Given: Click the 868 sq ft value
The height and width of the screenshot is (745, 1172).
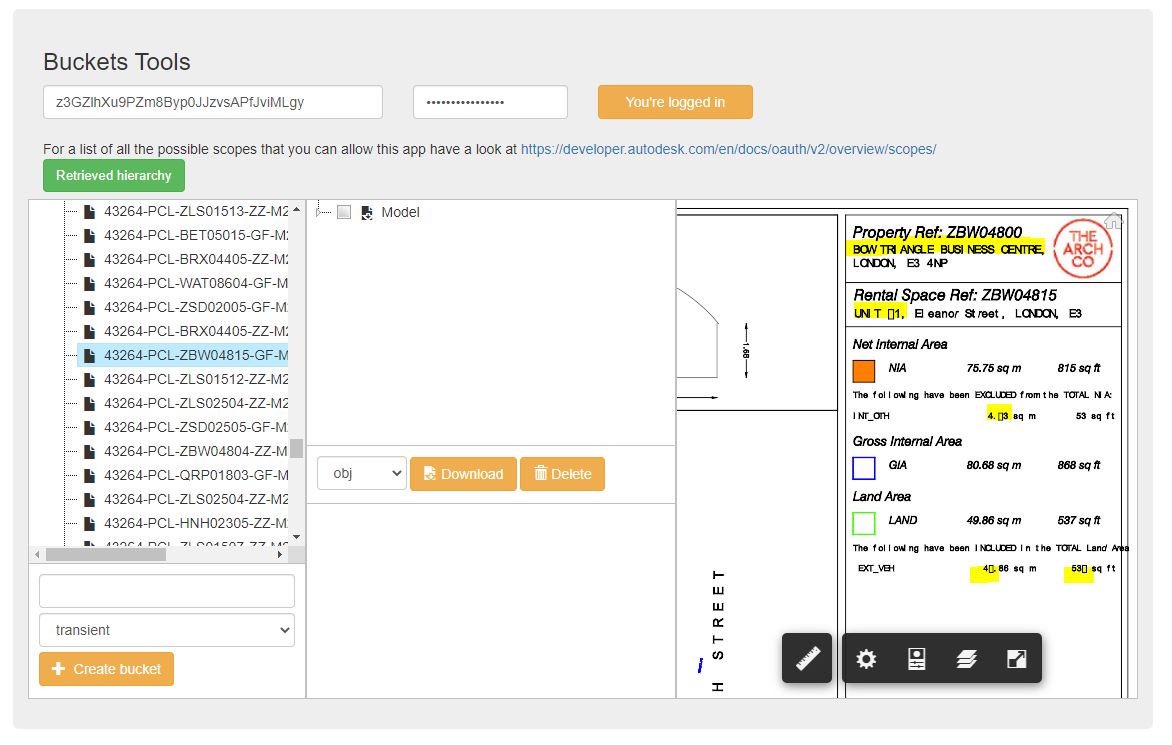Looking at the screenshot, I should 1079,466.
